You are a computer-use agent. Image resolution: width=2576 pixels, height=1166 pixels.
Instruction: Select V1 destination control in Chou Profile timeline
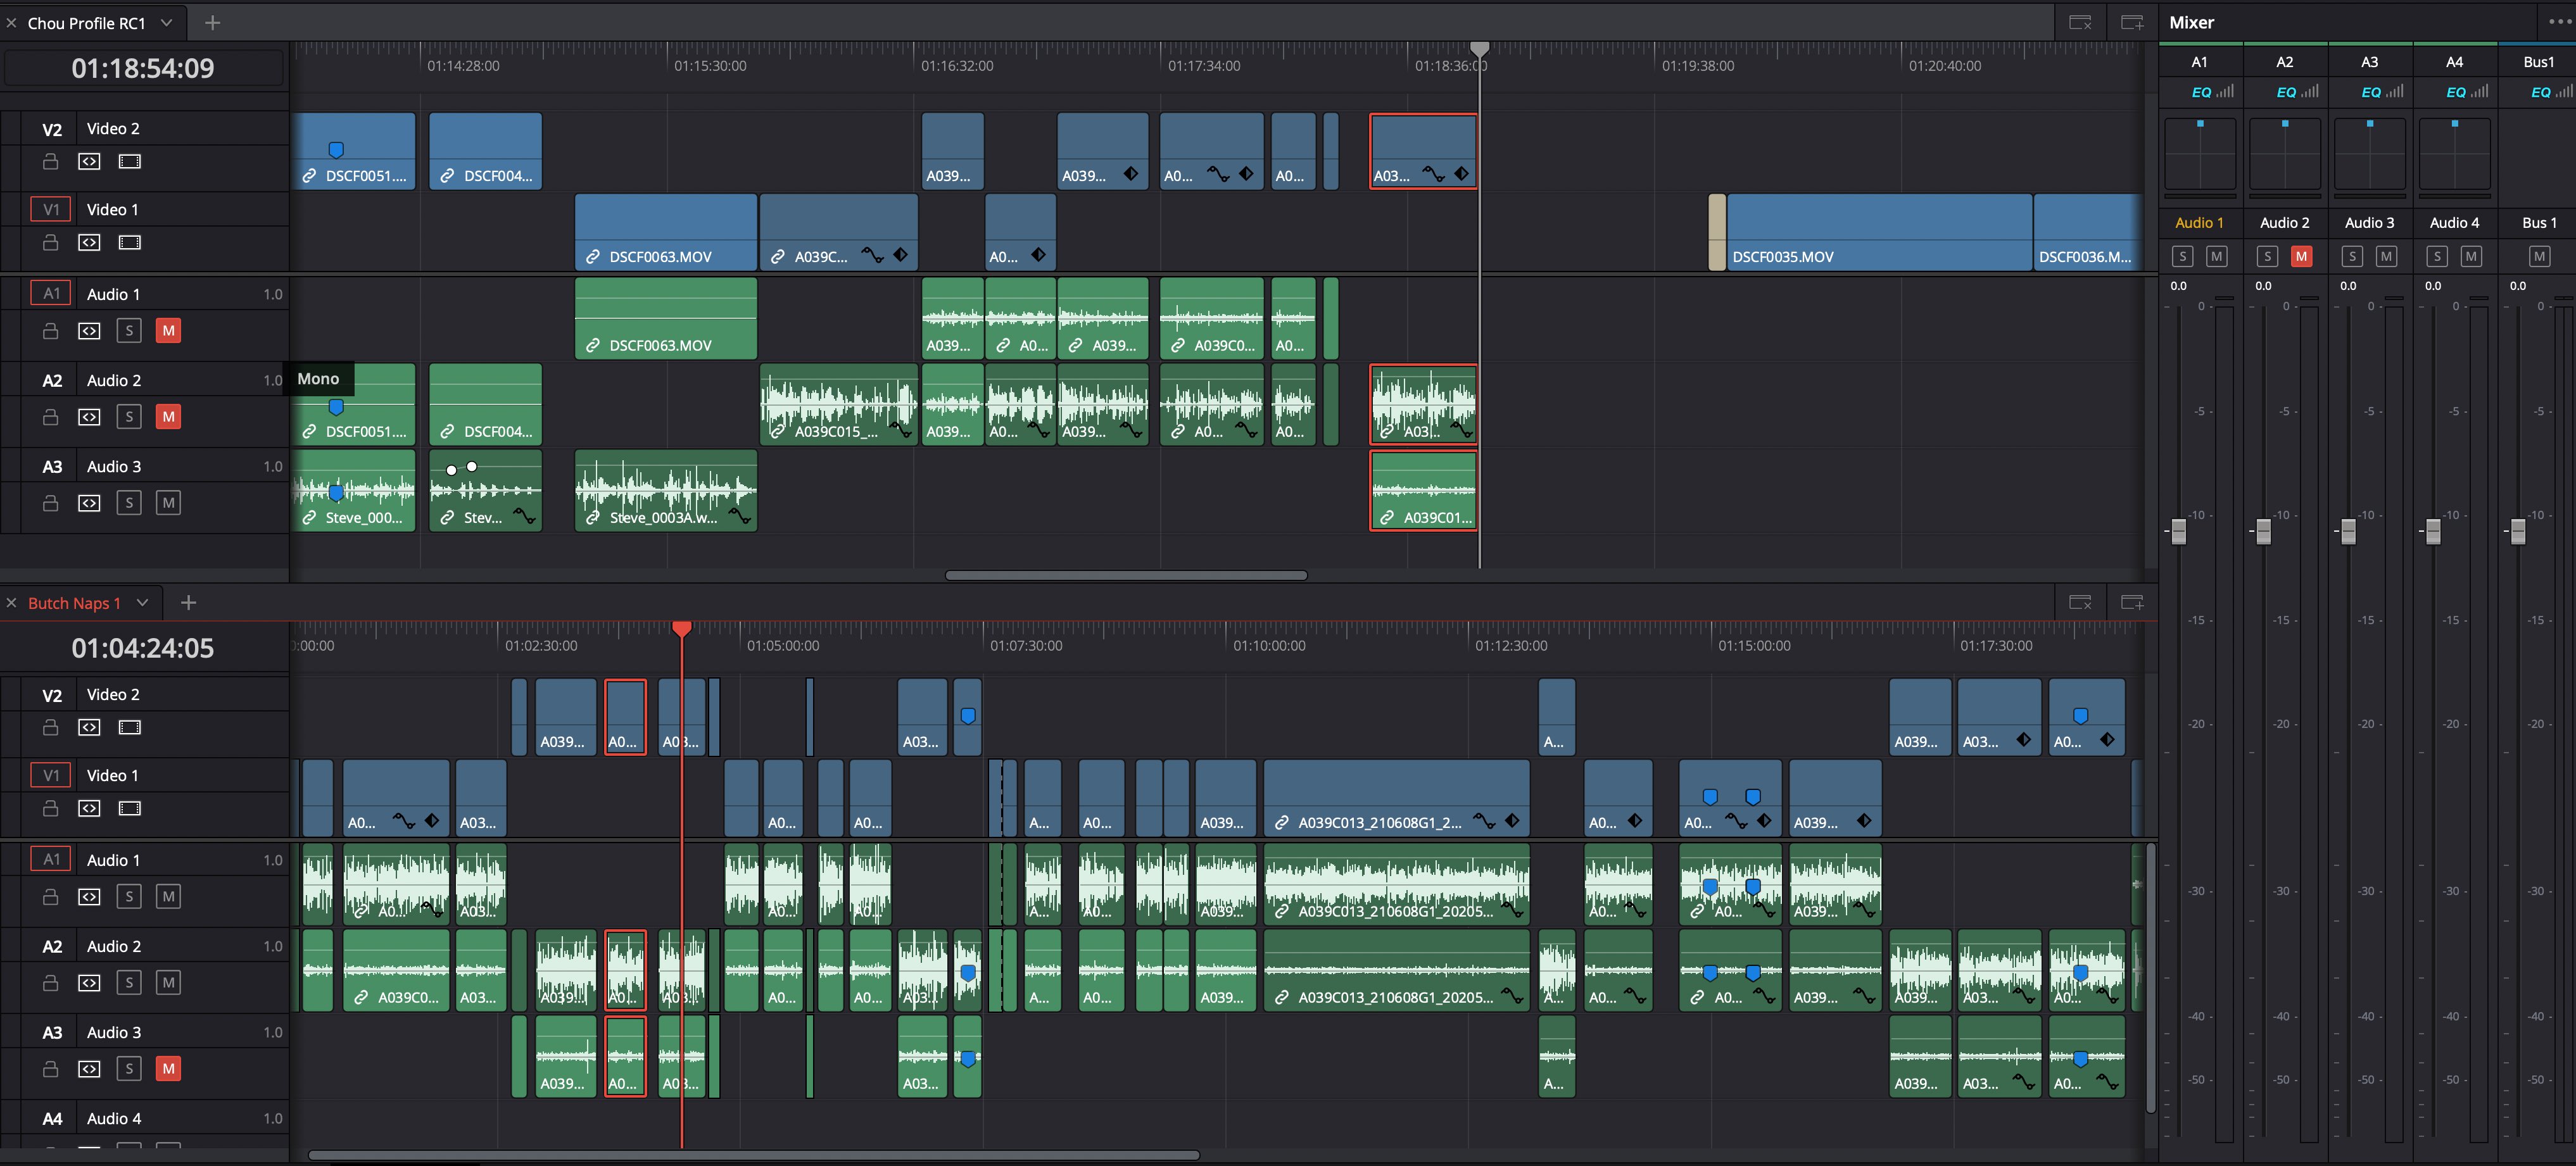click(x=51, y=209)
